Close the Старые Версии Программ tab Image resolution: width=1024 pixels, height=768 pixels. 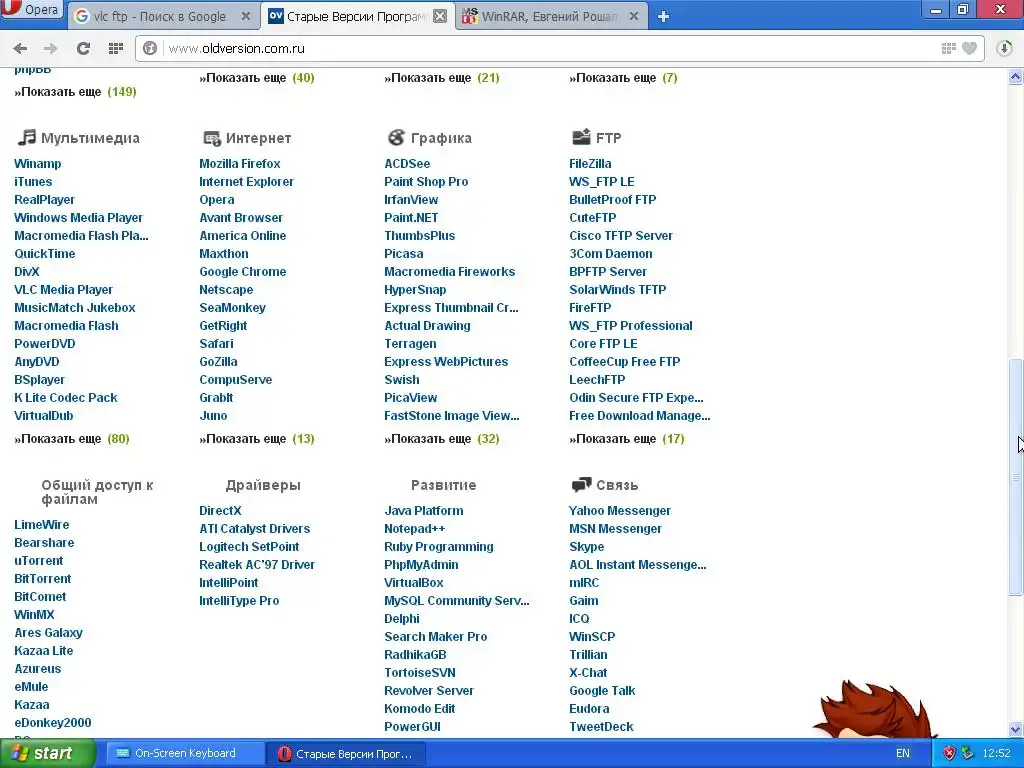tap(441, 16)
